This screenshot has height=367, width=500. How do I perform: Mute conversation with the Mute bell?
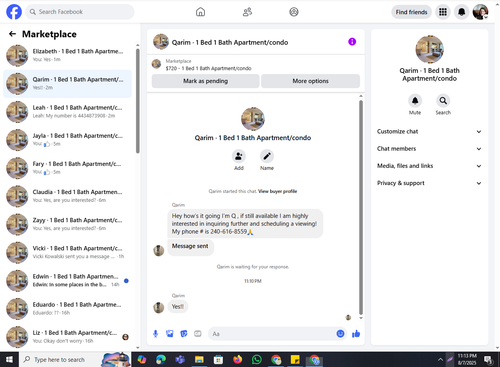[x=415, y=100]
